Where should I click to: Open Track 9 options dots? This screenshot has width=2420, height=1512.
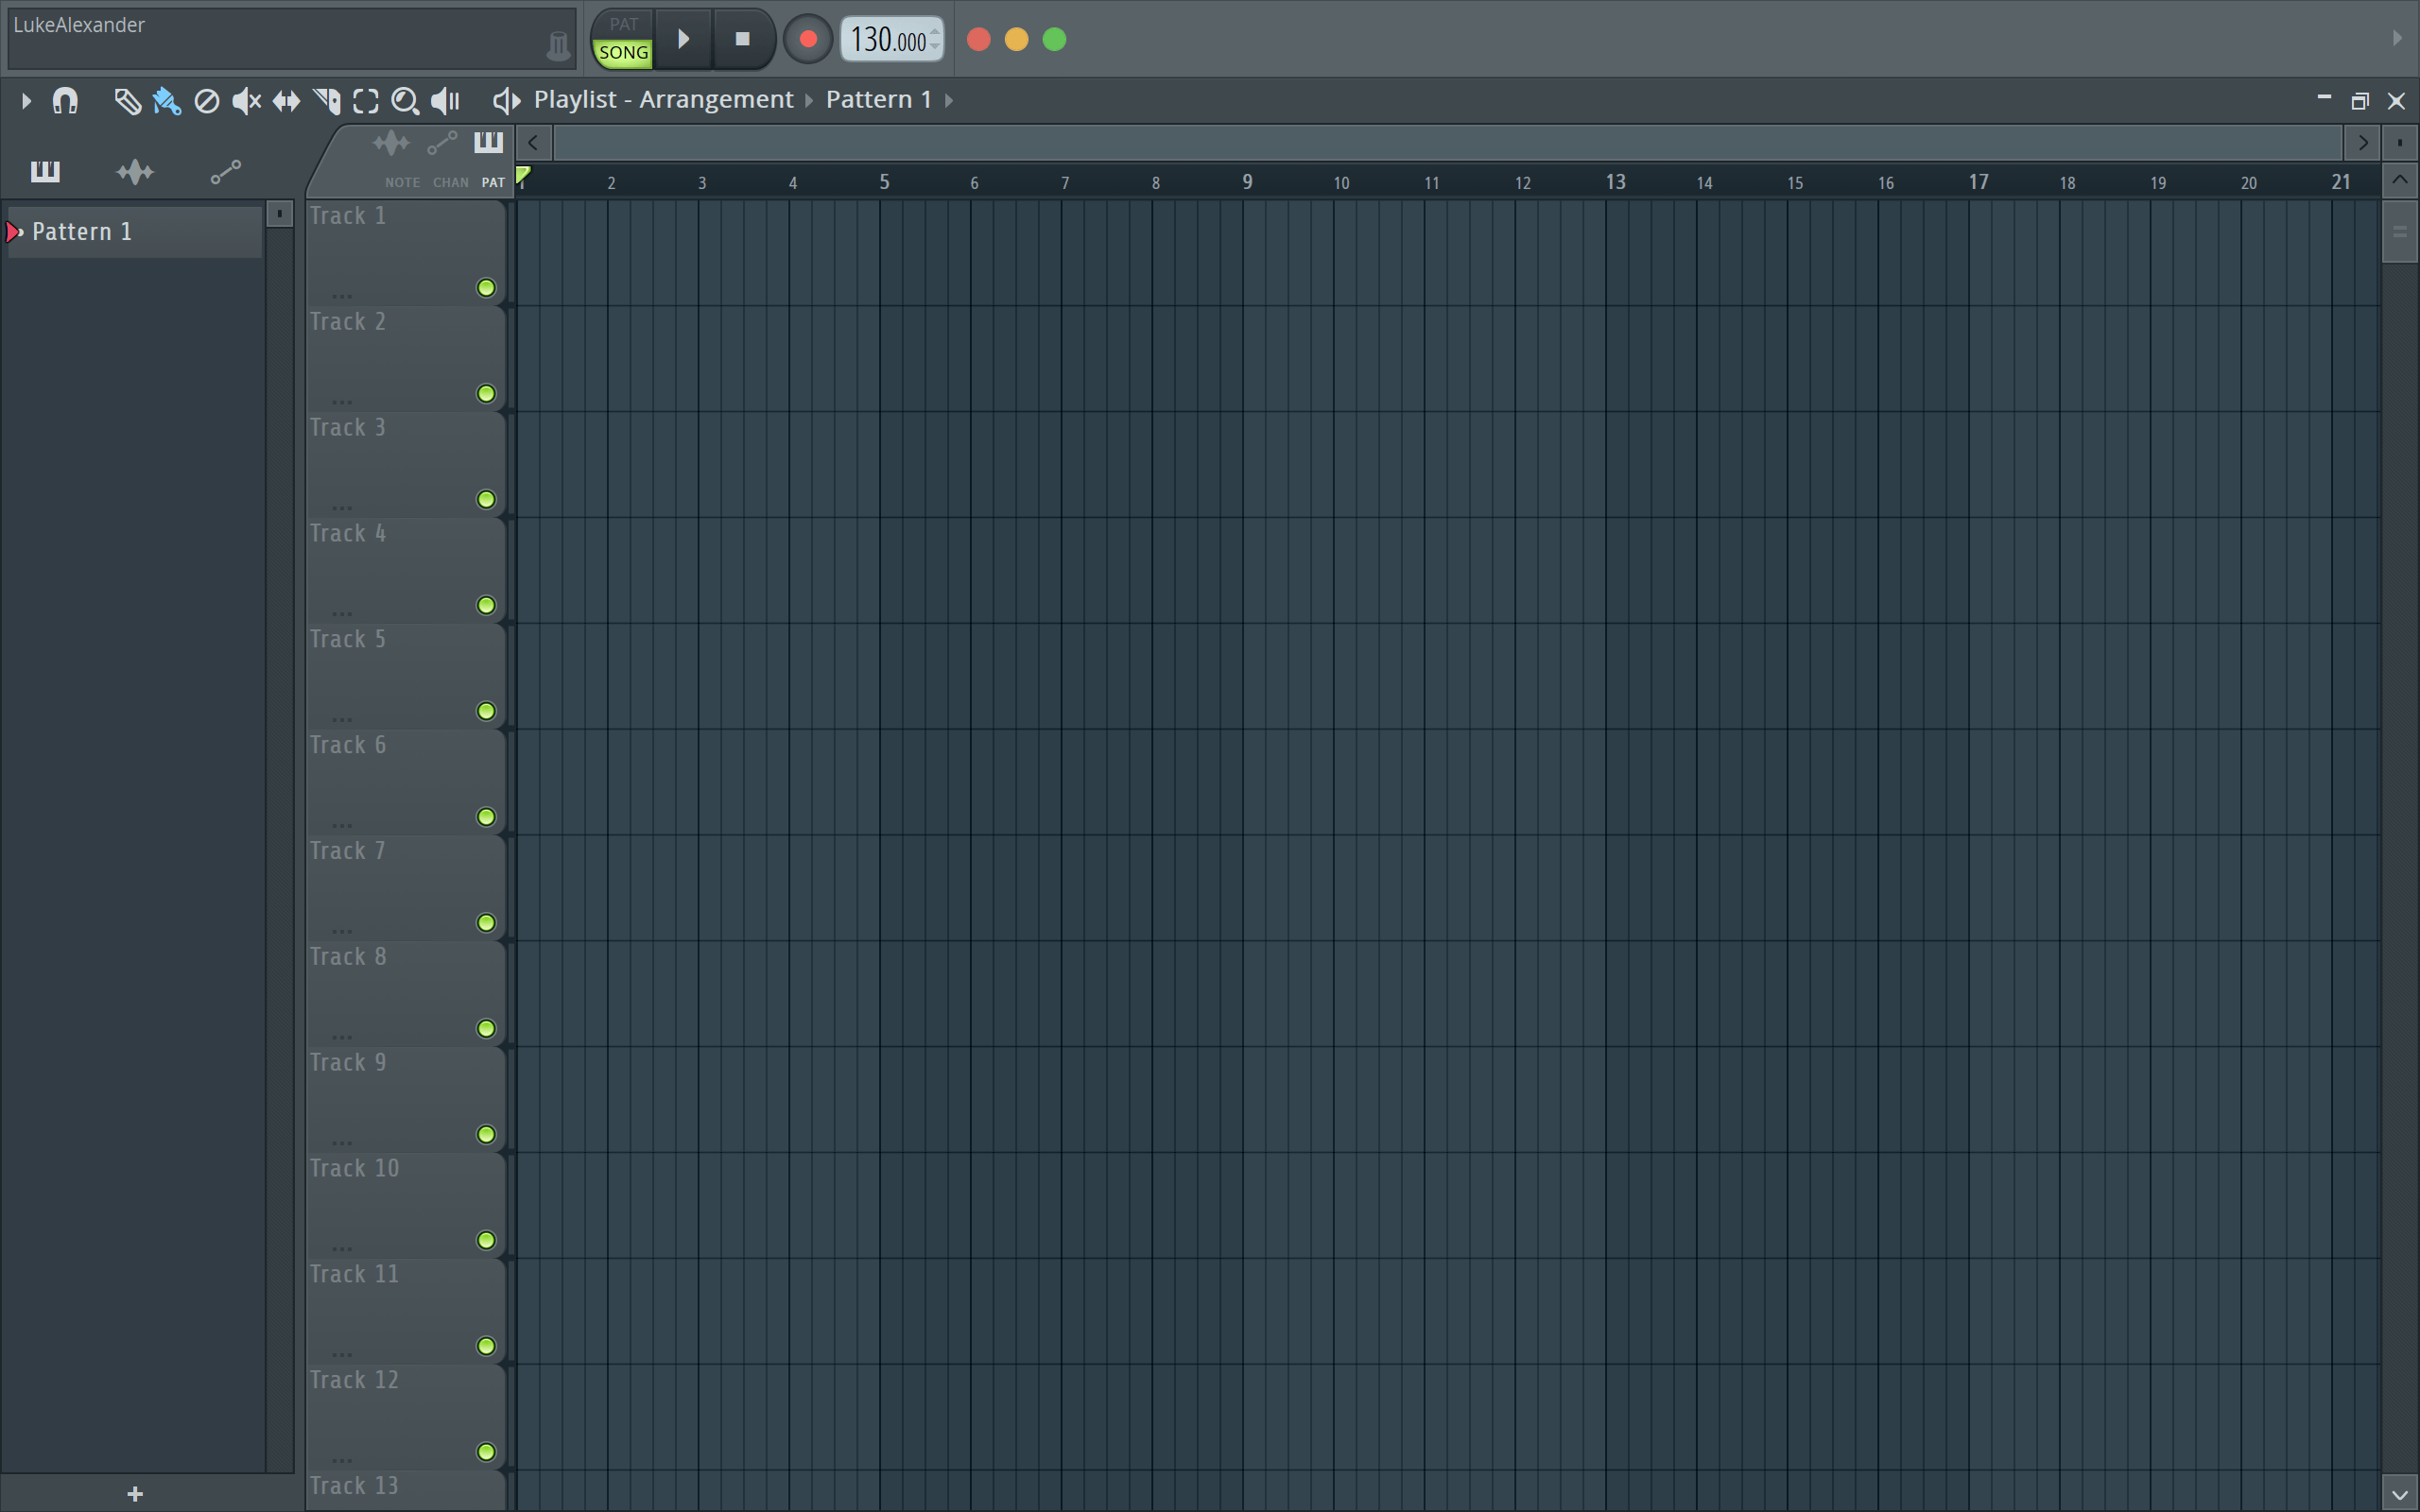(x=342, y=1143)
